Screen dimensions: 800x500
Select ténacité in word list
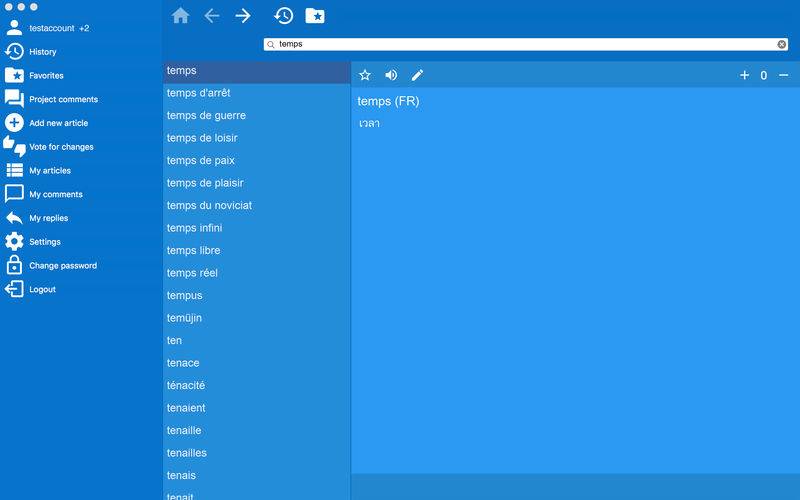257,385
